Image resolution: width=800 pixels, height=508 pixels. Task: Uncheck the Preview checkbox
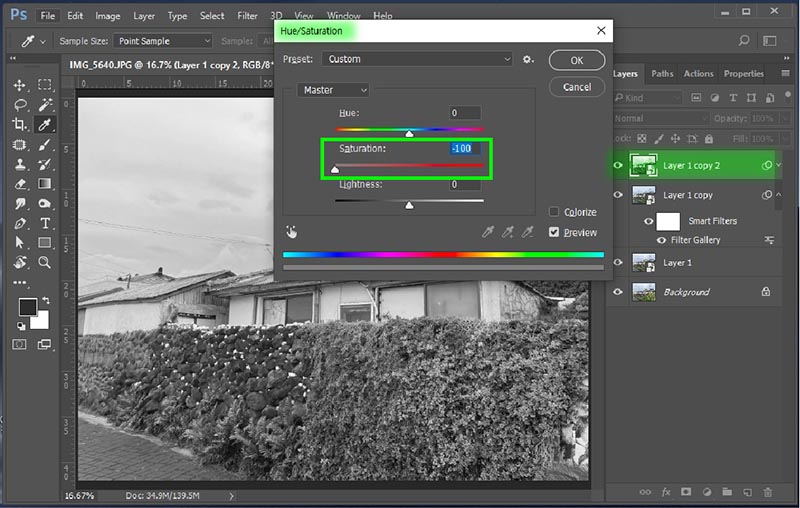[x=554, y=232]
